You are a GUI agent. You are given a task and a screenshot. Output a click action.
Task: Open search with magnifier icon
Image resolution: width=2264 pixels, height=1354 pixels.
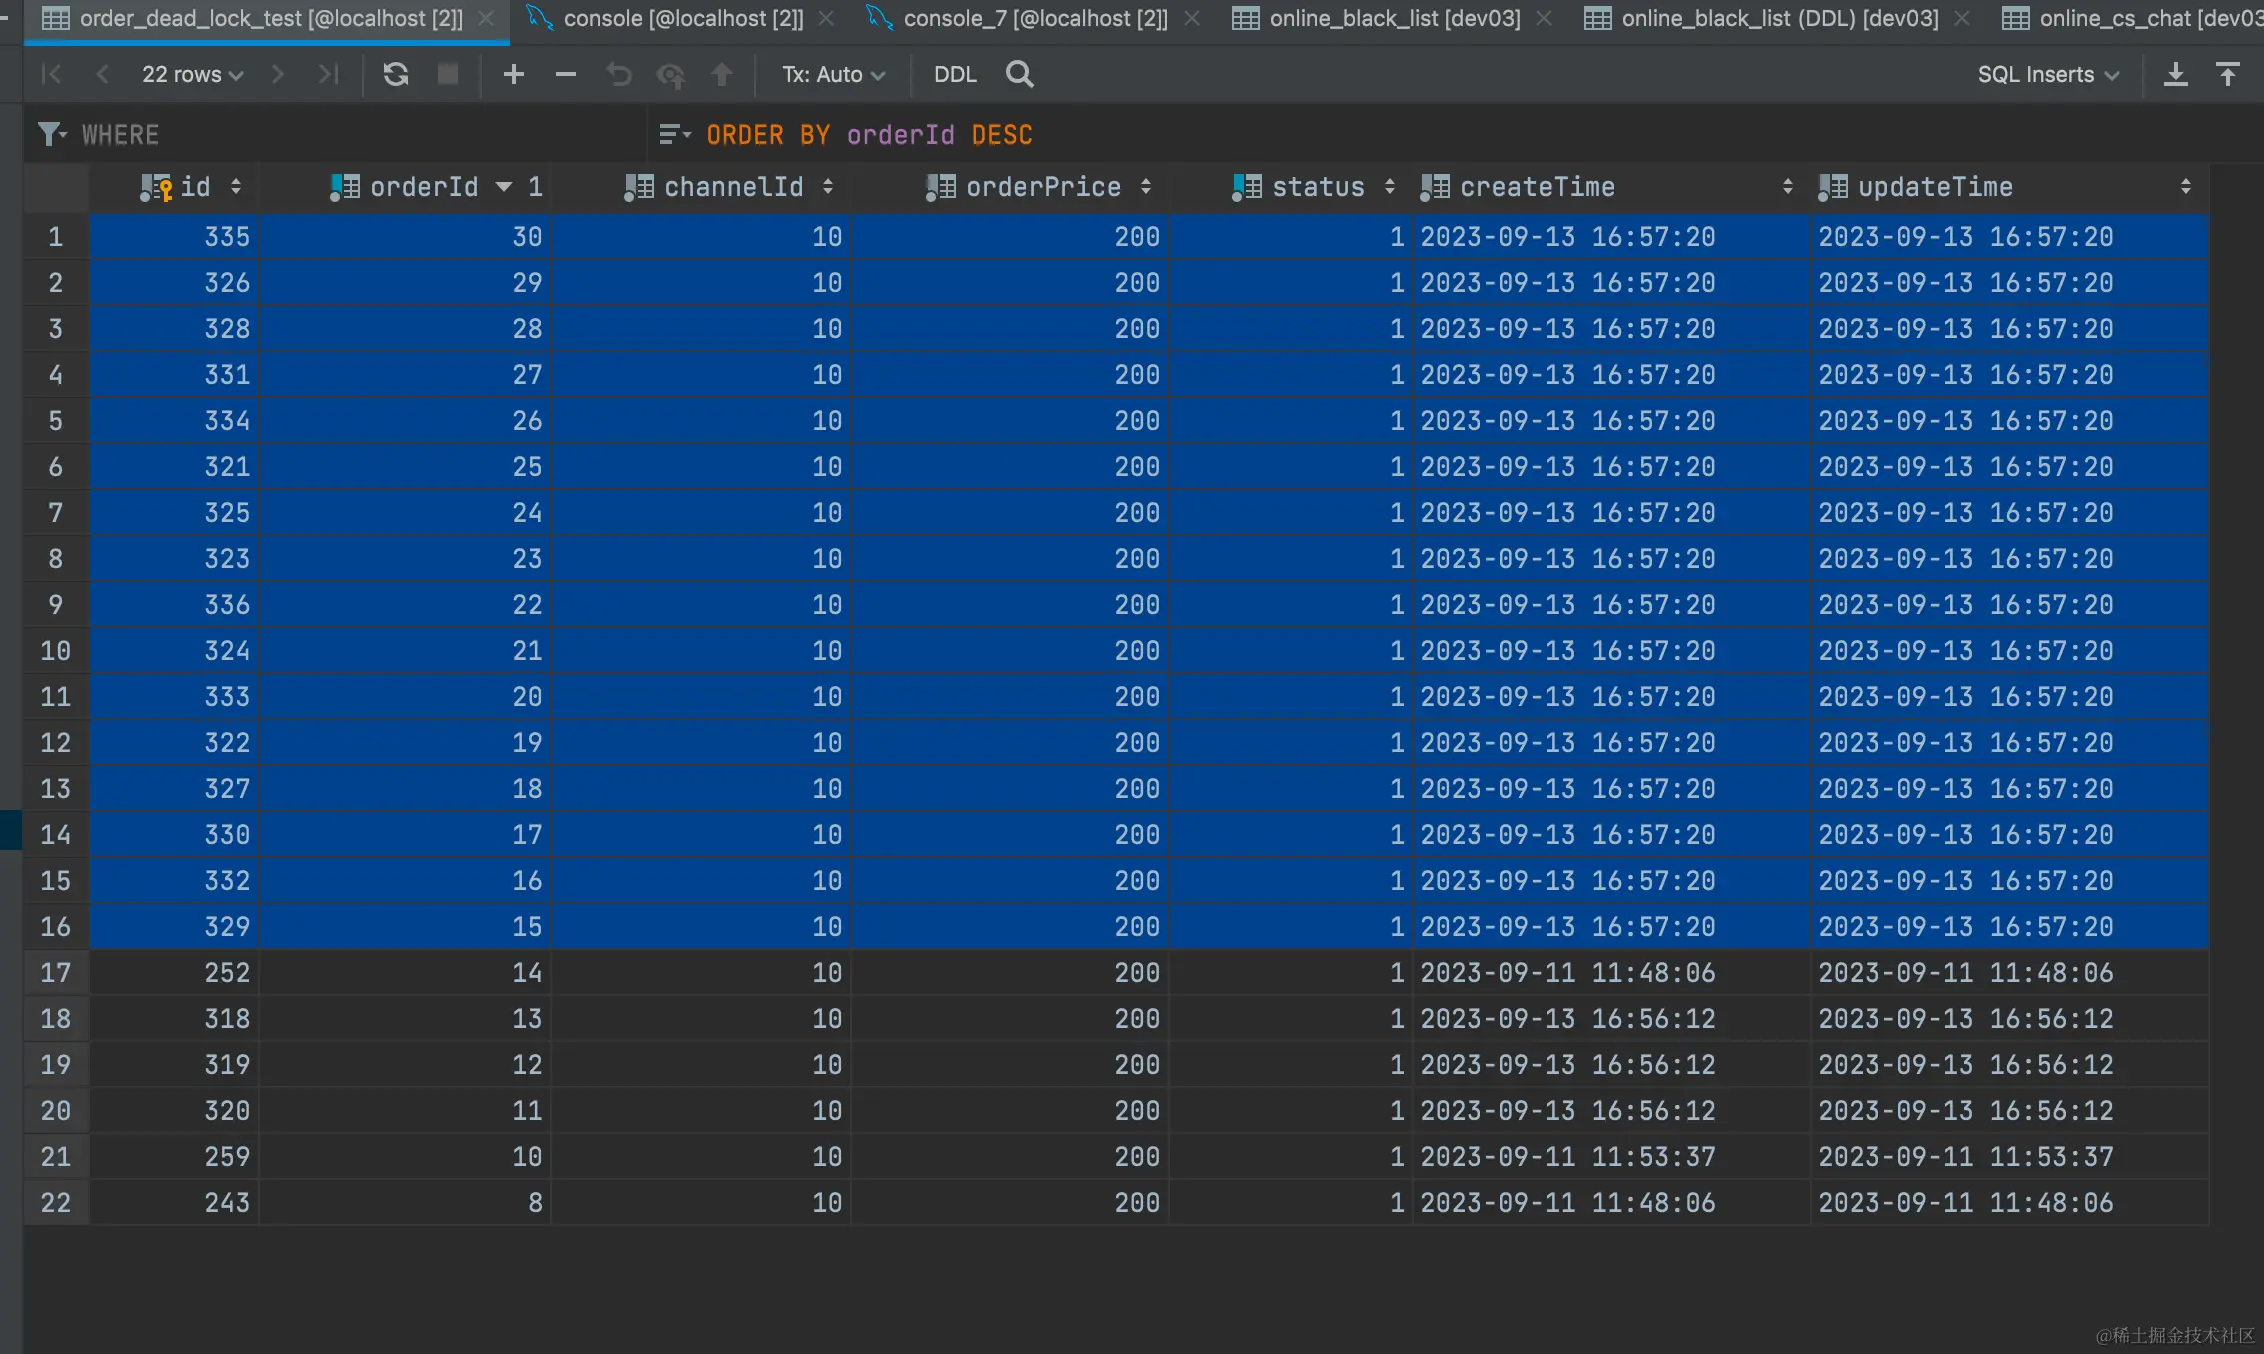pos(1020,74)
